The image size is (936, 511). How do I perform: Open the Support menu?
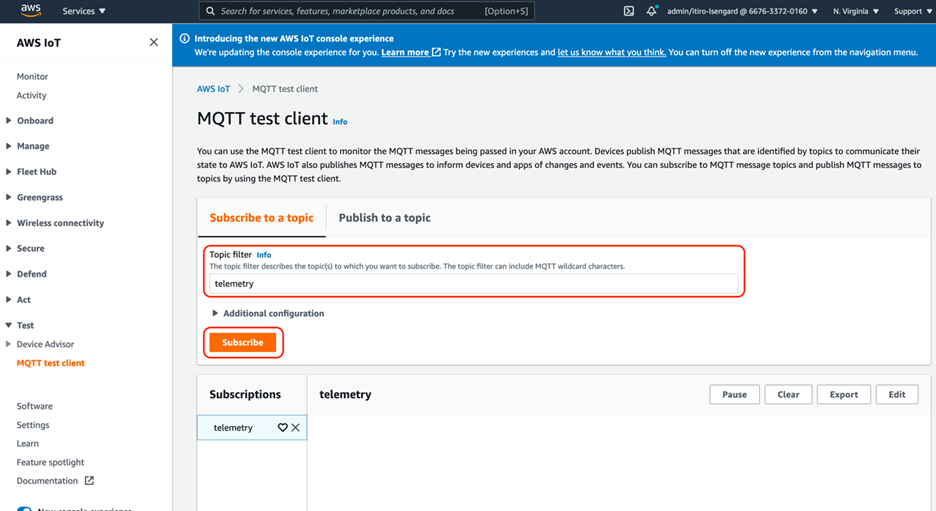[913, 11]
